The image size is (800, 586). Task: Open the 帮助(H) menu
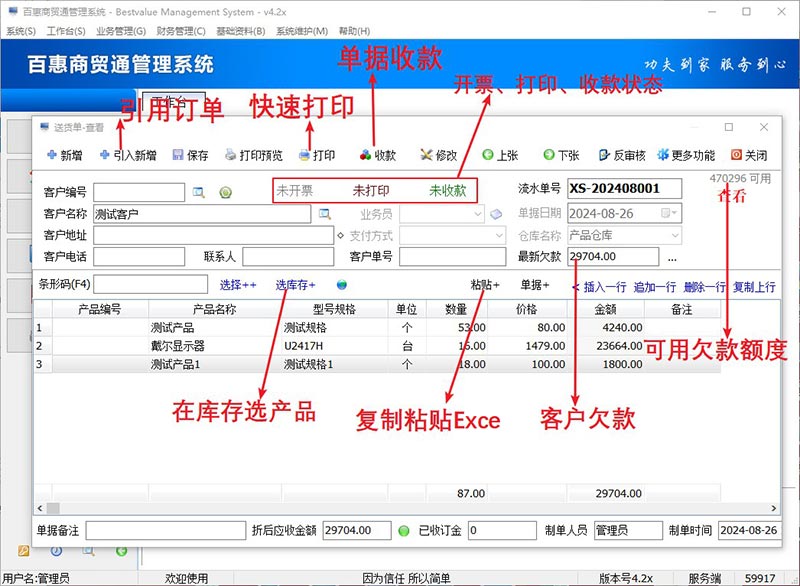[354, 31]
